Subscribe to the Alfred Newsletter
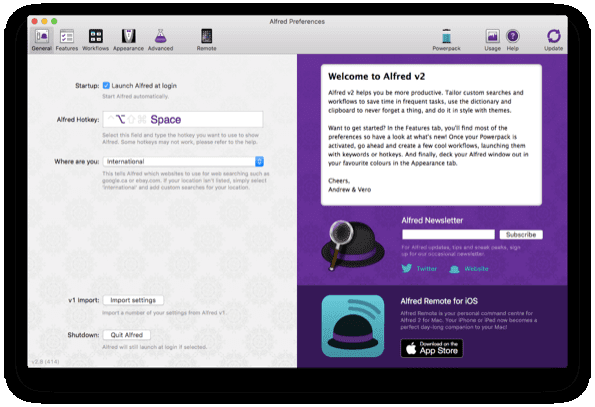Image resolution: width=595 pixels, height=407 pixels. click(x=521, y=235)
